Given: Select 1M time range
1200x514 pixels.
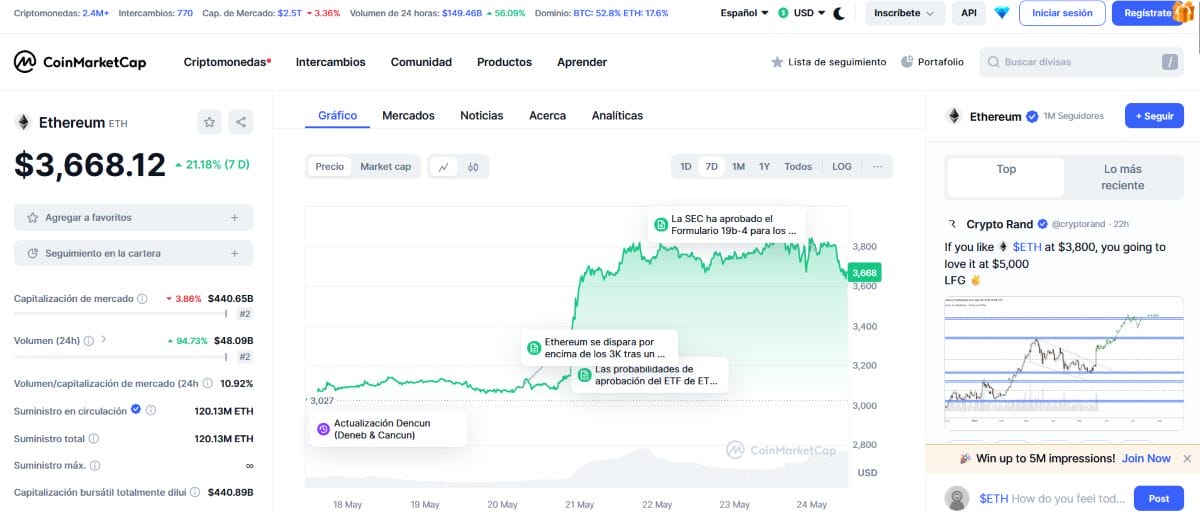Looking at the screenshot, I should (x=738, y=167).
